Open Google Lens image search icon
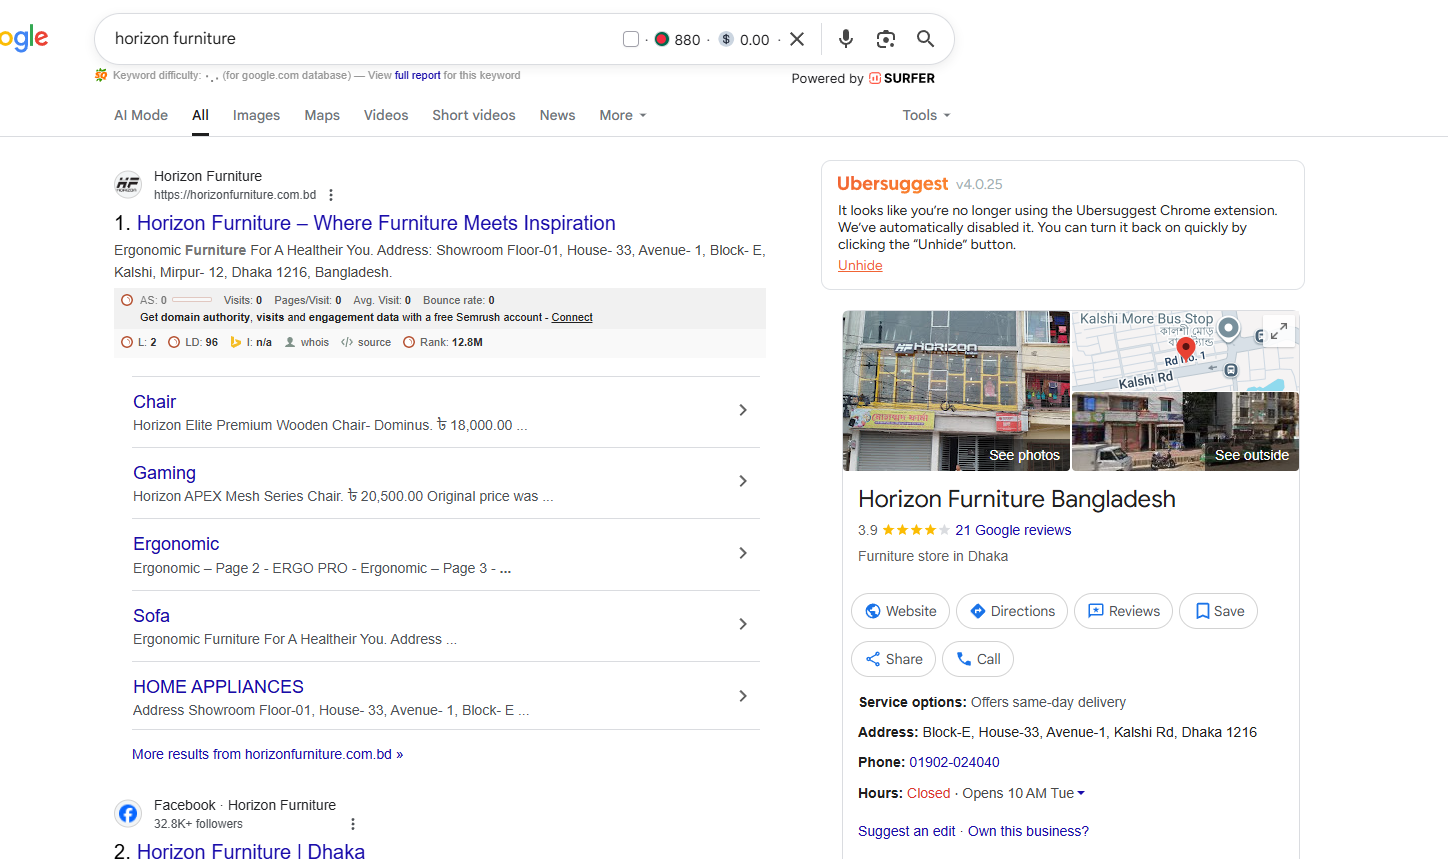Image resolution: width=1448 pixels, height=859 pixels. (x=885, y=39)
